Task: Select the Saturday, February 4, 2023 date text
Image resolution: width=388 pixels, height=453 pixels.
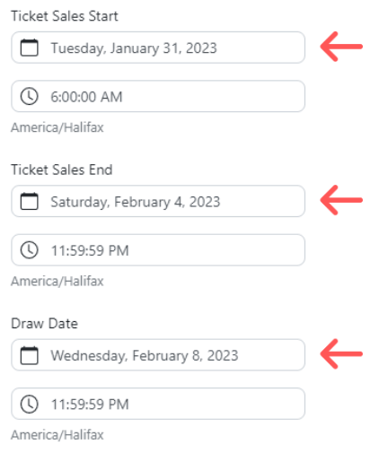Action: (135, 202)
